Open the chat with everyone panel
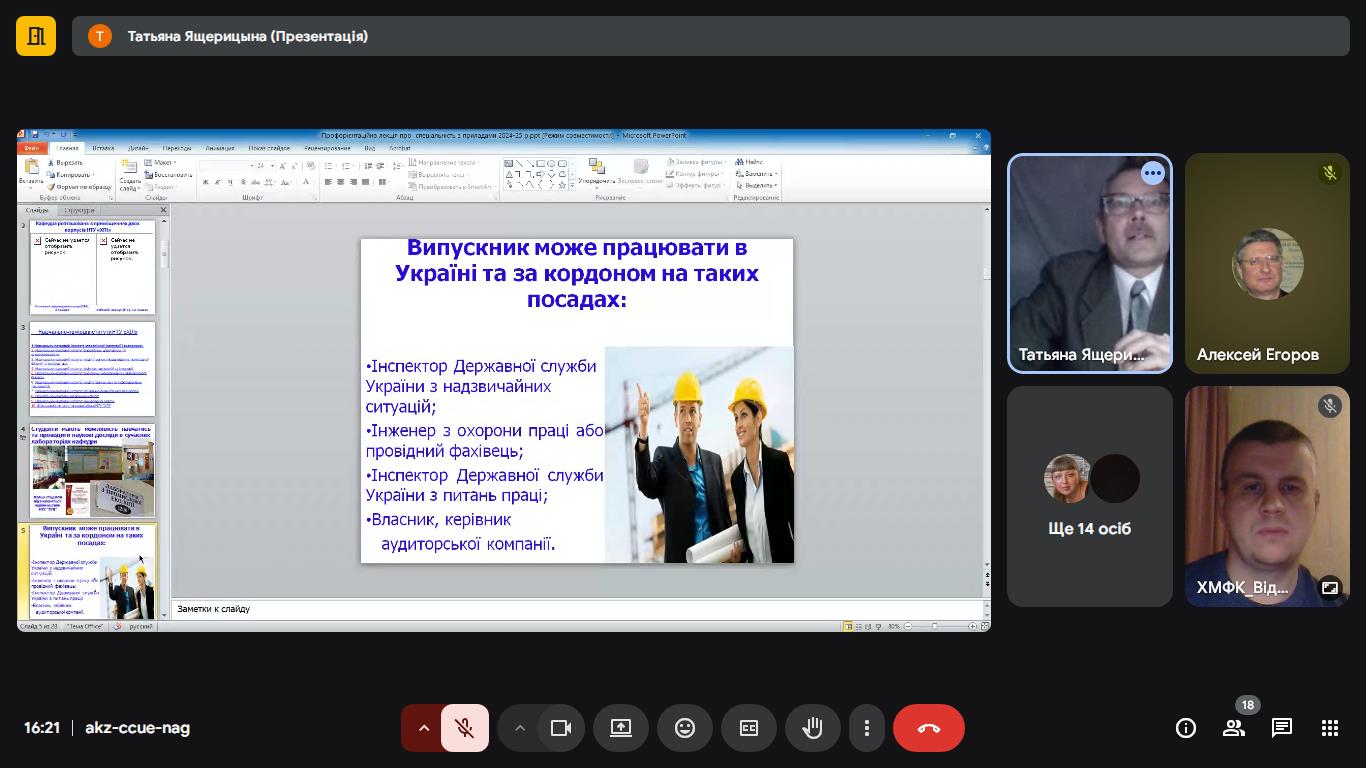The width and height of the screenshot is (1366, 768). [1282, 728]
